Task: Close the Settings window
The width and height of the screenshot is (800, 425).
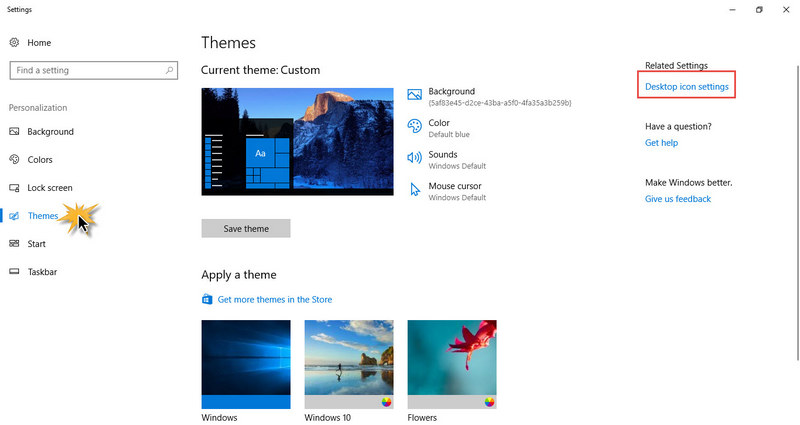Action: (786, 10)
